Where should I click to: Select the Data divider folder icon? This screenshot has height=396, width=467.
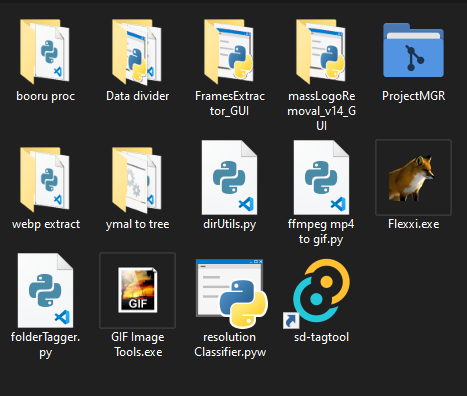pos(137,52)
